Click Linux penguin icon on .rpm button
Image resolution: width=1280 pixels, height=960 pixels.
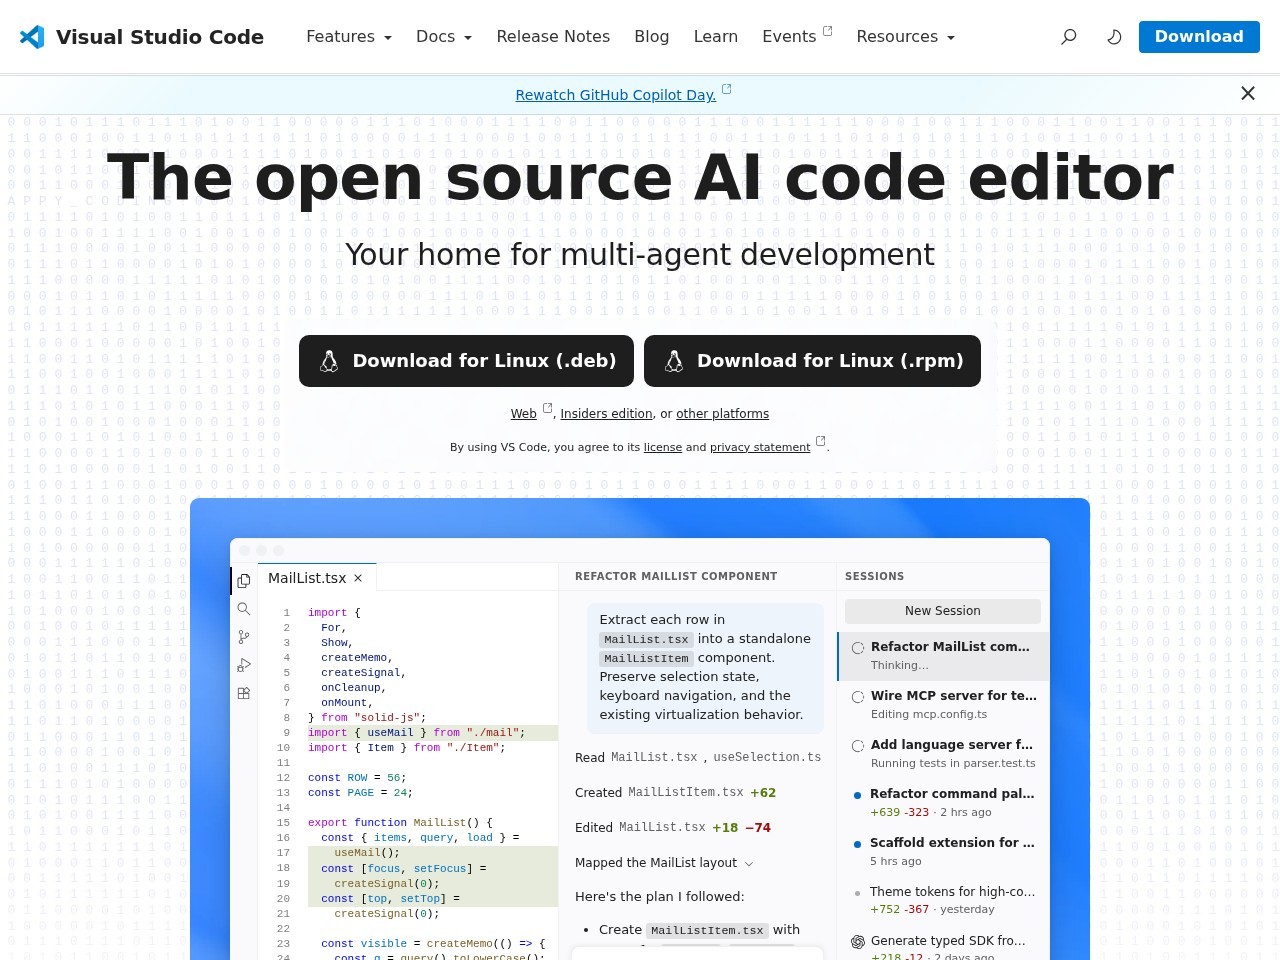click(x=674, y=361)
